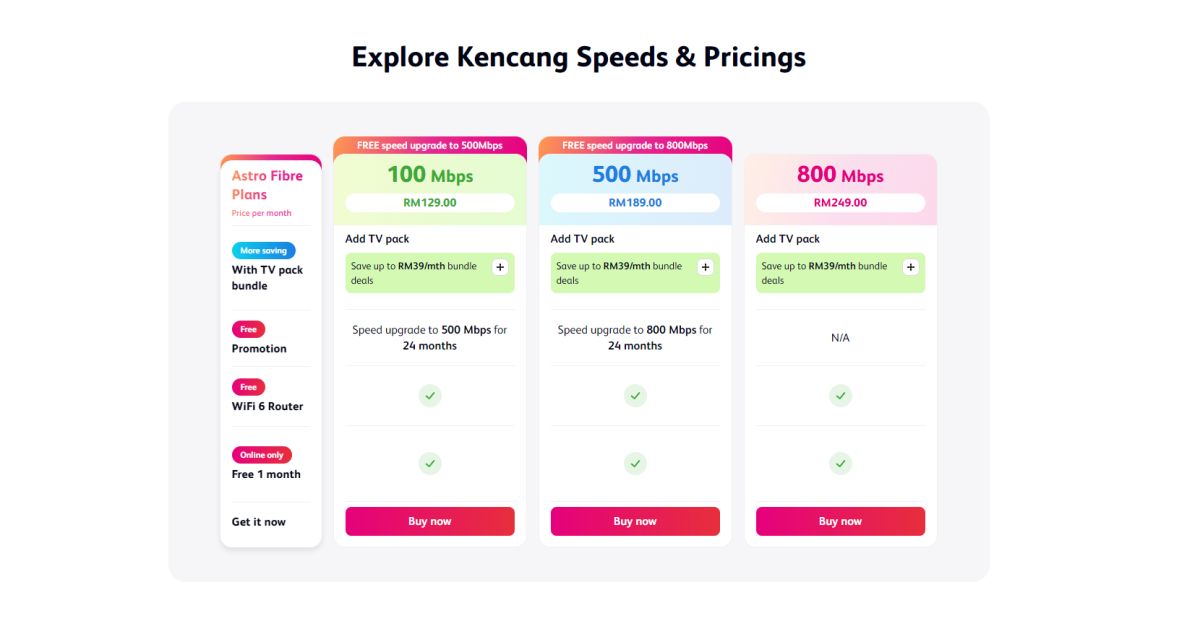Click Free 1 month checkmark for 100 Mbps

(430, 464)
